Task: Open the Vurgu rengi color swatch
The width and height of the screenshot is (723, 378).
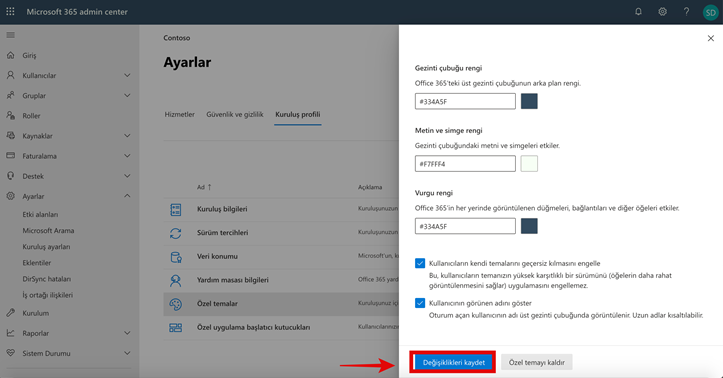Action: pyautogui.click(x=529, y=226)
